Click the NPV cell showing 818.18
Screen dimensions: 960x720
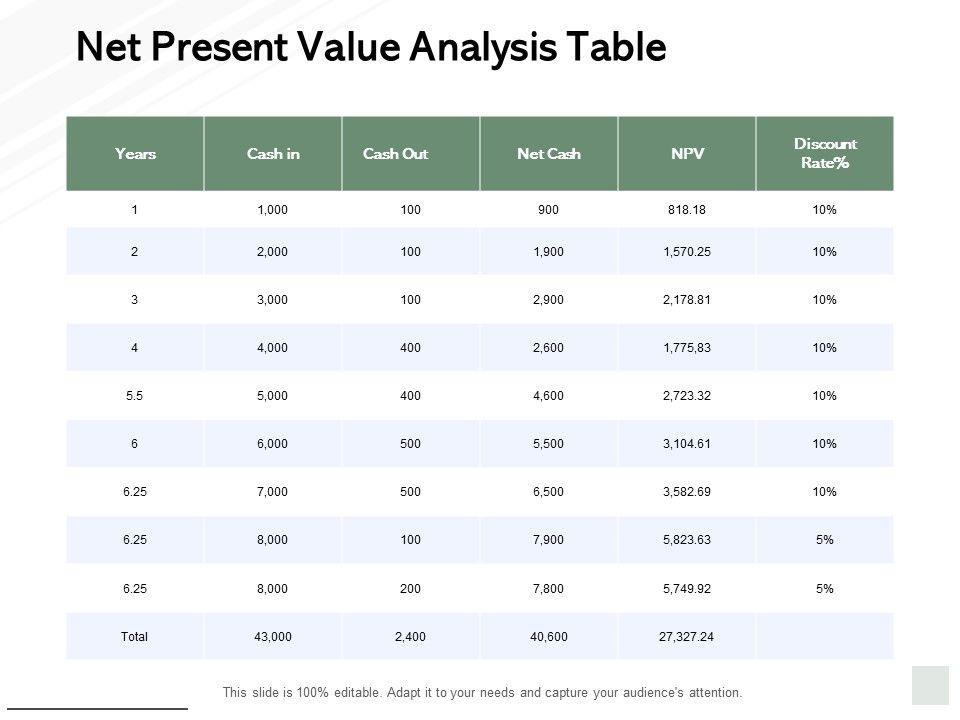[687, 211]
